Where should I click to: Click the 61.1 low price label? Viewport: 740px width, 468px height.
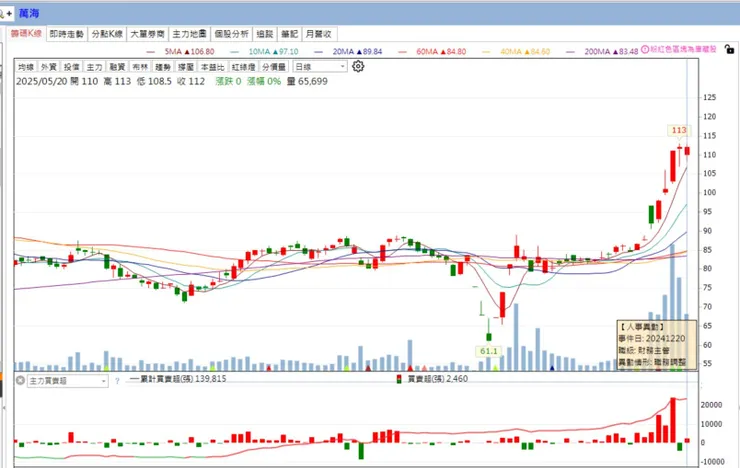click(x=489, y=351)
